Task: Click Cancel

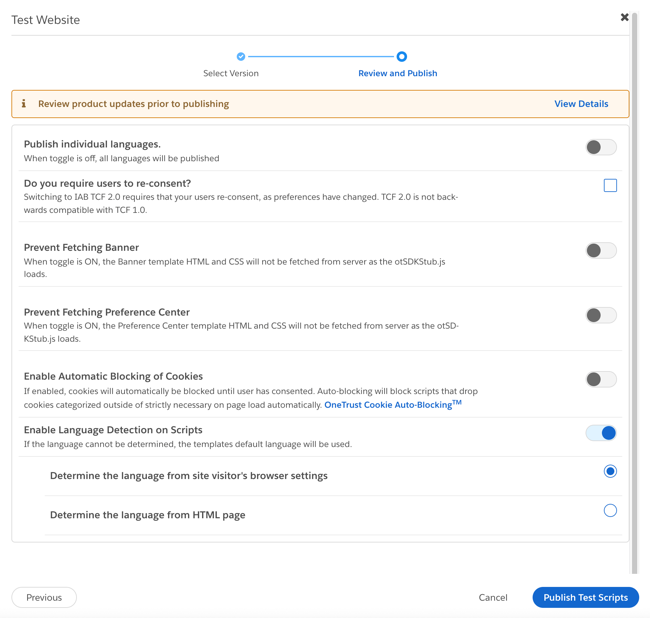Action: 493,597
